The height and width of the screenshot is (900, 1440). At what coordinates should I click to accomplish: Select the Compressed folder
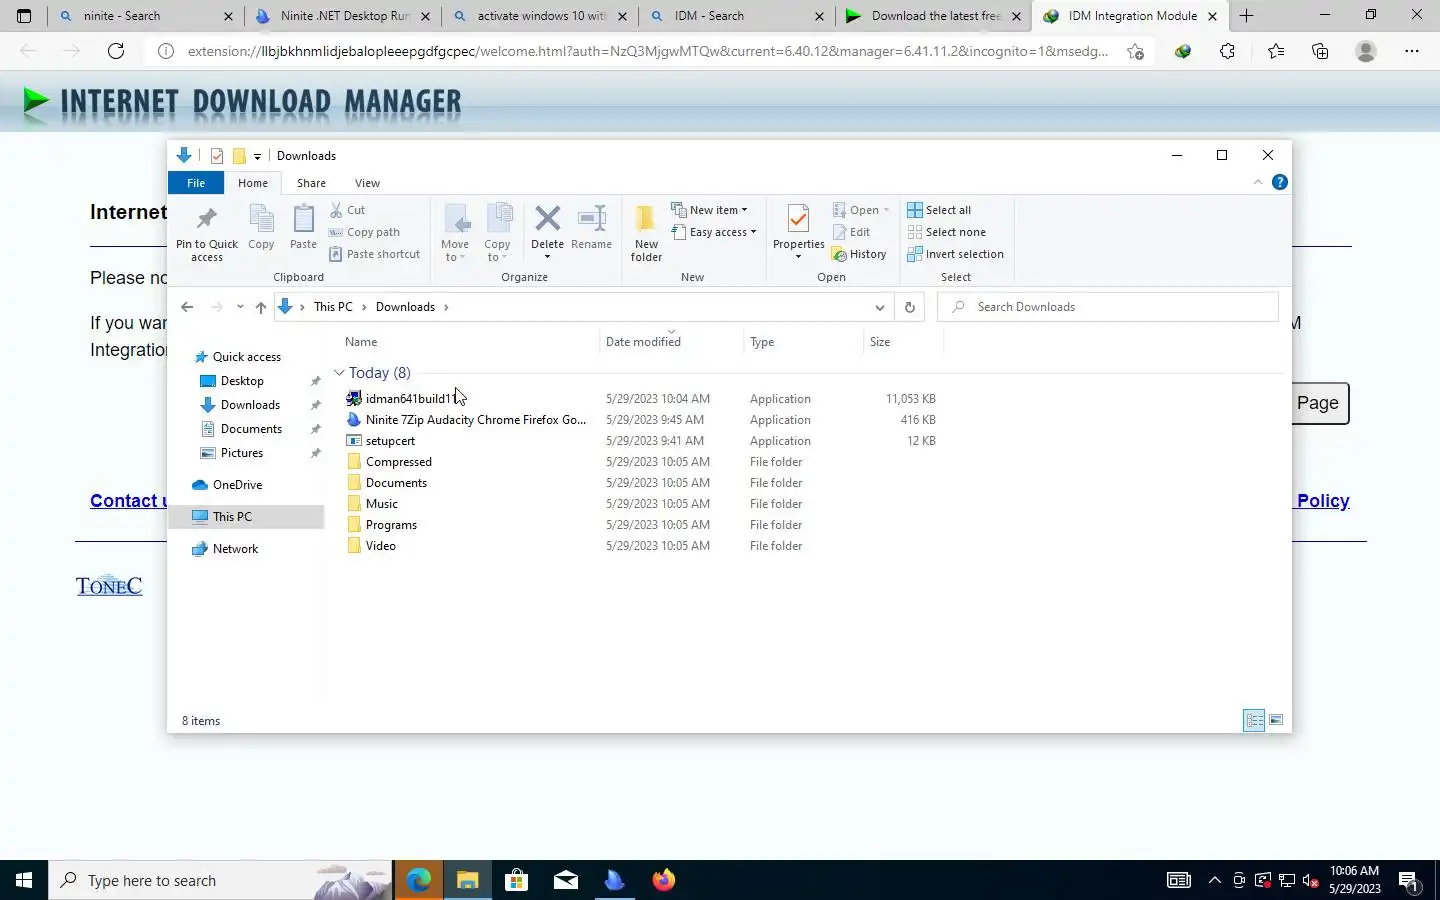388,462
